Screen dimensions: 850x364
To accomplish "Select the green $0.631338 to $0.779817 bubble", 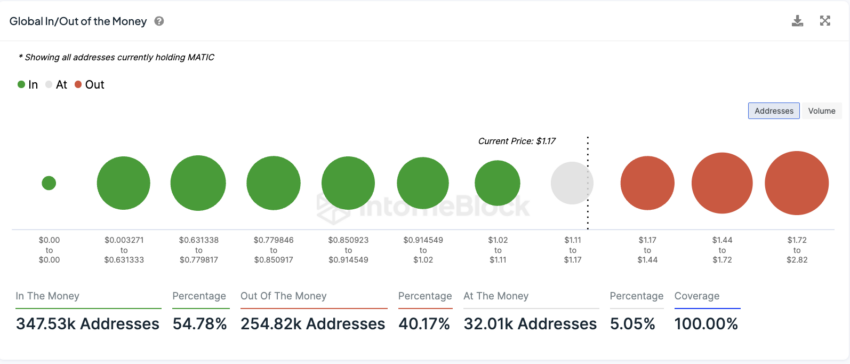I will tap(198, 183).
